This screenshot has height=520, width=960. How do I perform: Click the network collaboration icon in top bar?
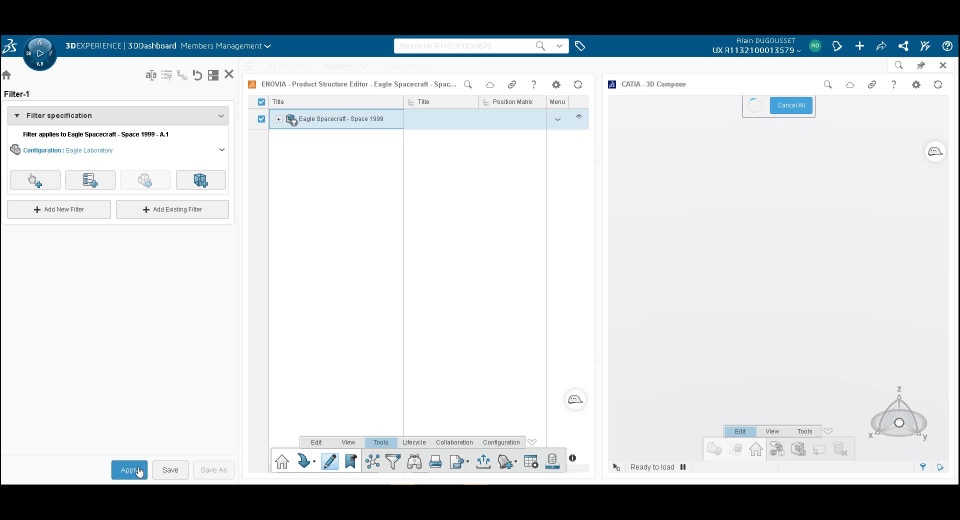click(x=903, y=46)
